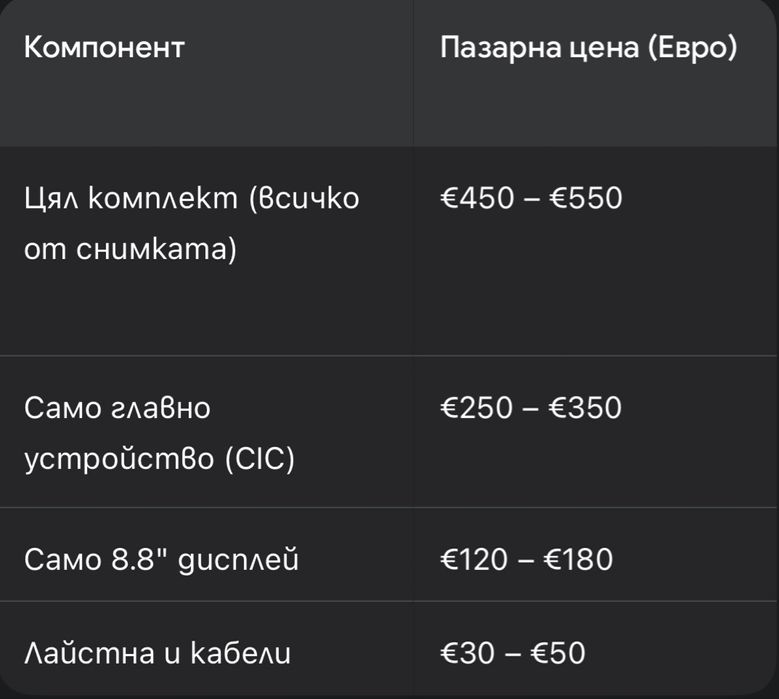Click the €250 – €350 price cell
779x699 pixels.
point(531,408)
